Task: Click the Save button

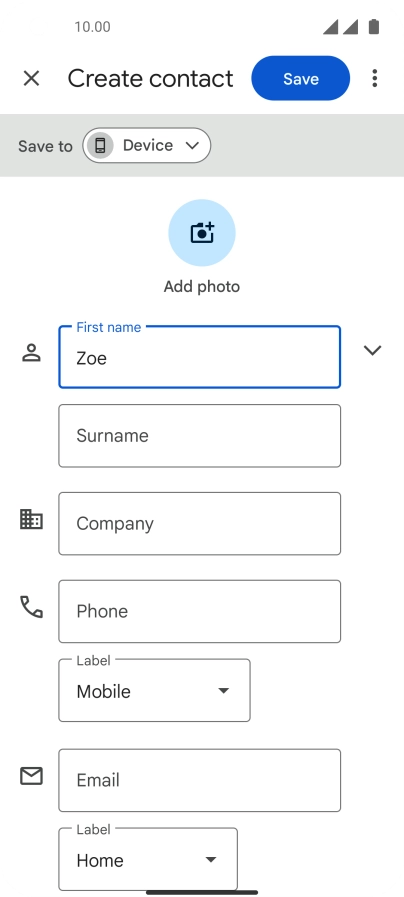Action: tap(300, 78)
